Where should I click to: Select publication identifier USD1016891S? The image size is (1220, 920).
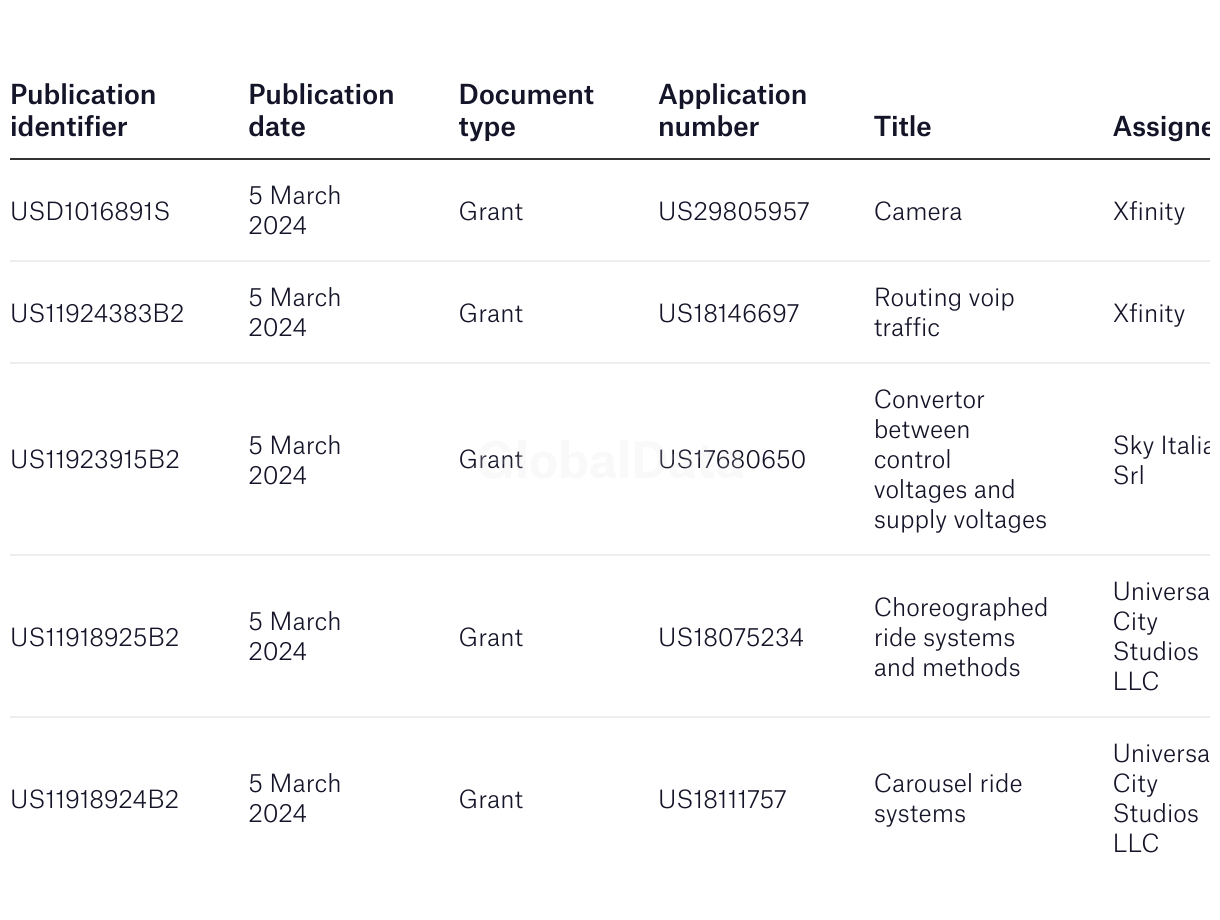coord(90,211)
